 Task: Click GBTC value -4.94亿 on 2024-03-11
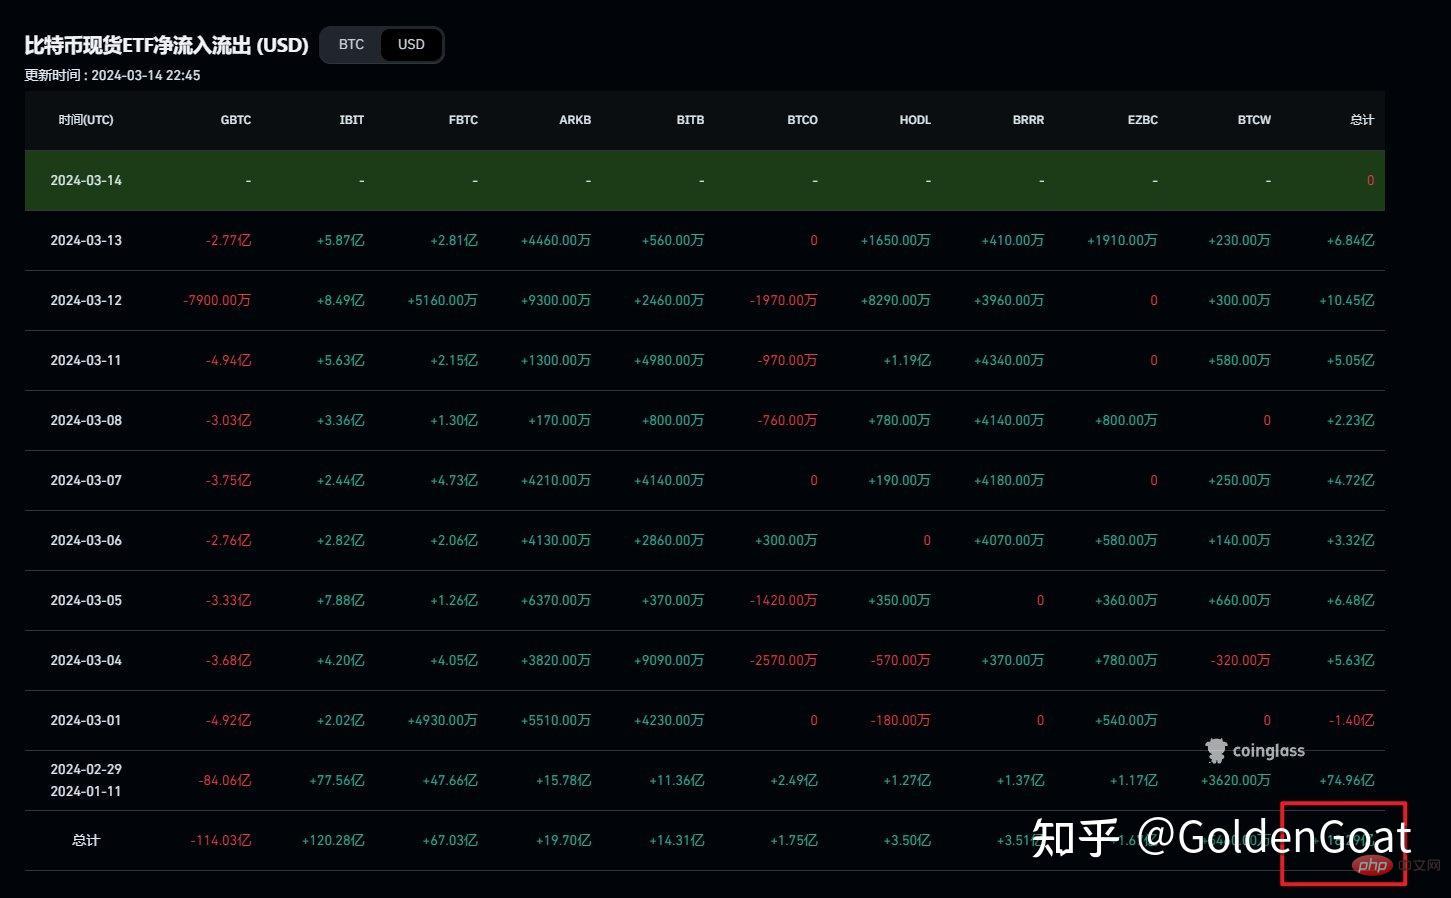click(x=228, y=361)
